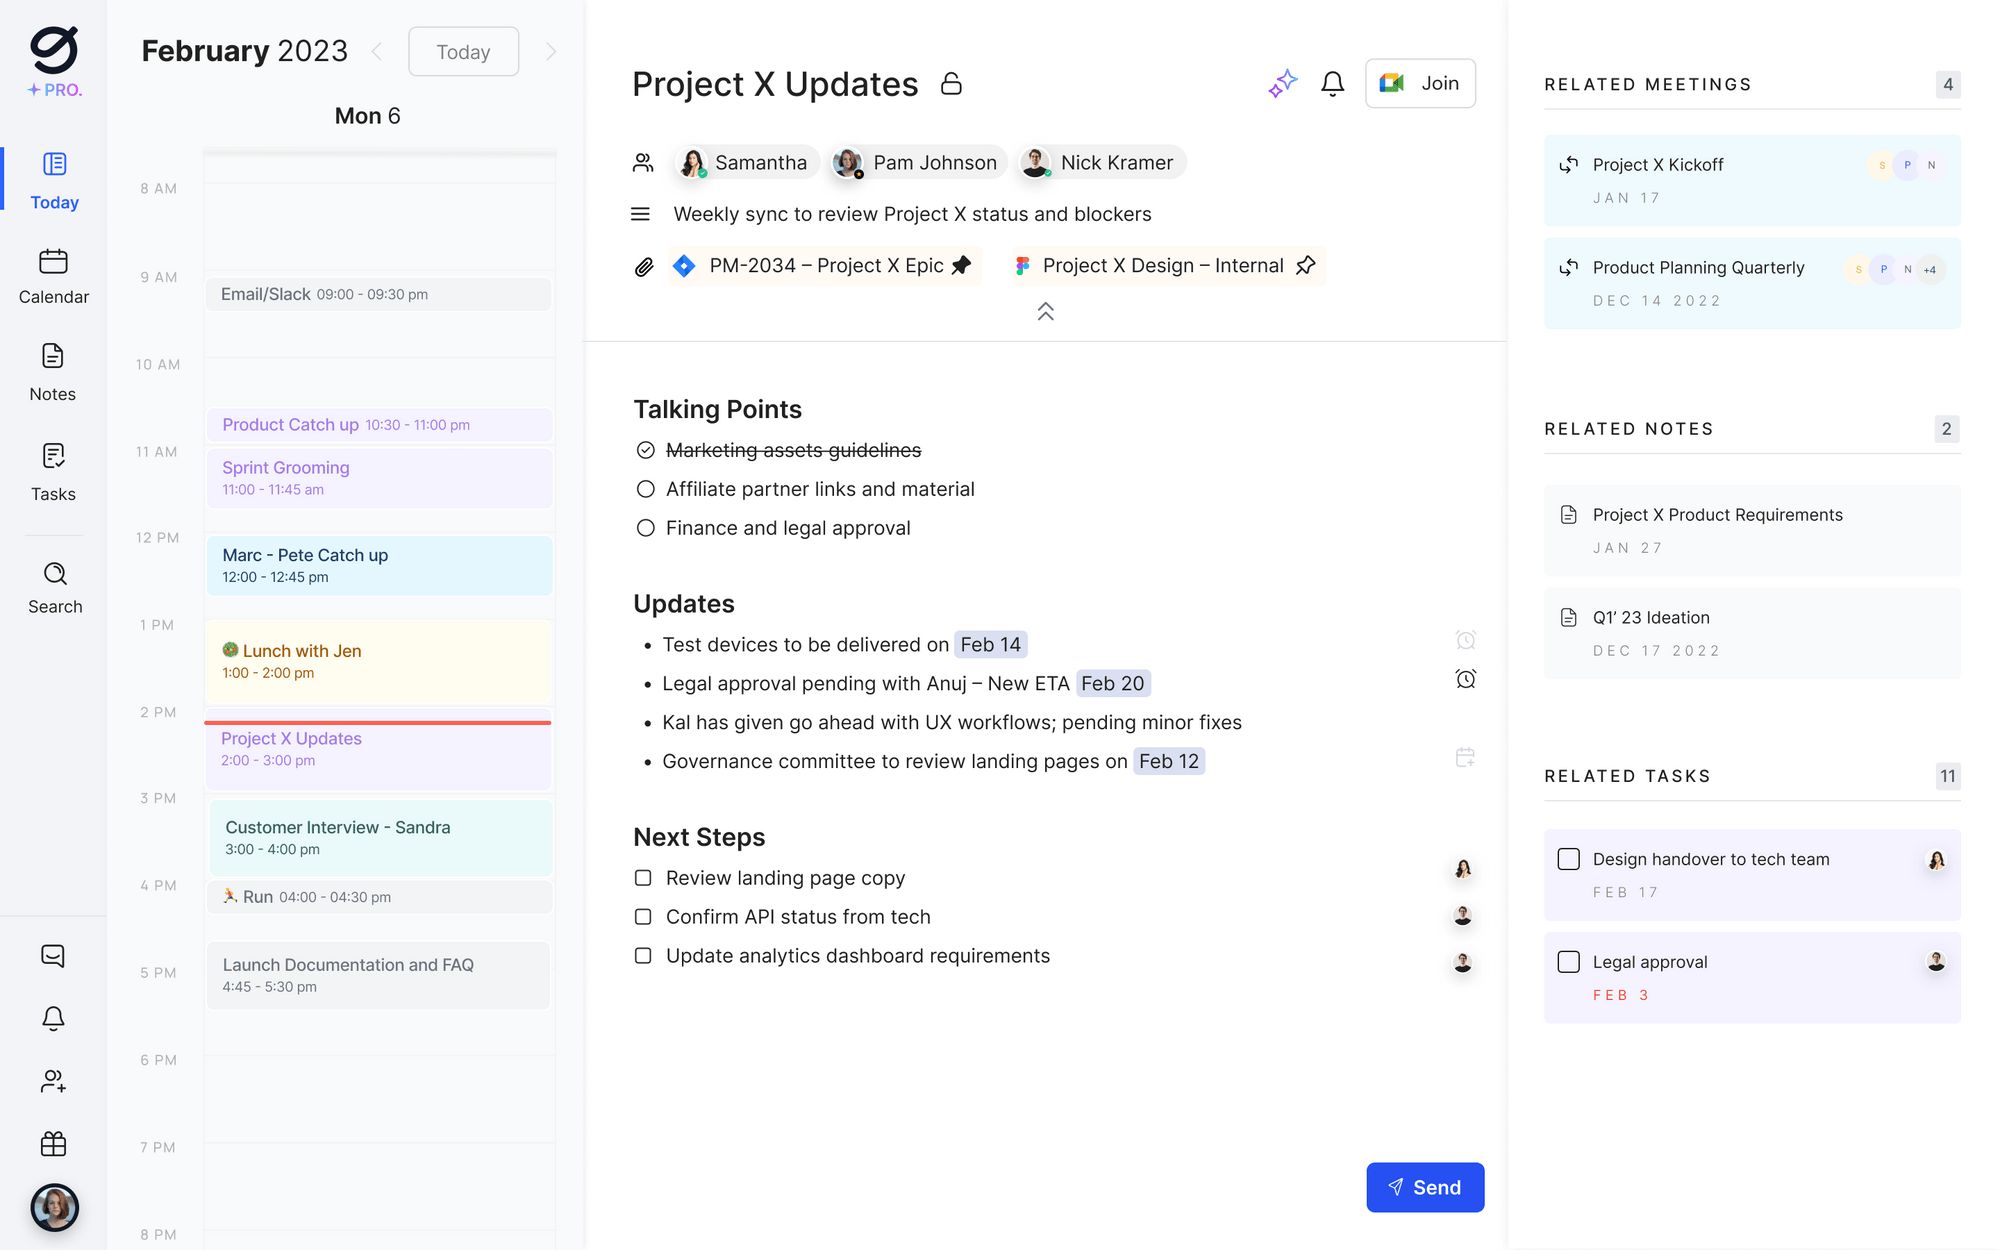Mark 'Affiliate partner links and material' as done

[644, 489]
